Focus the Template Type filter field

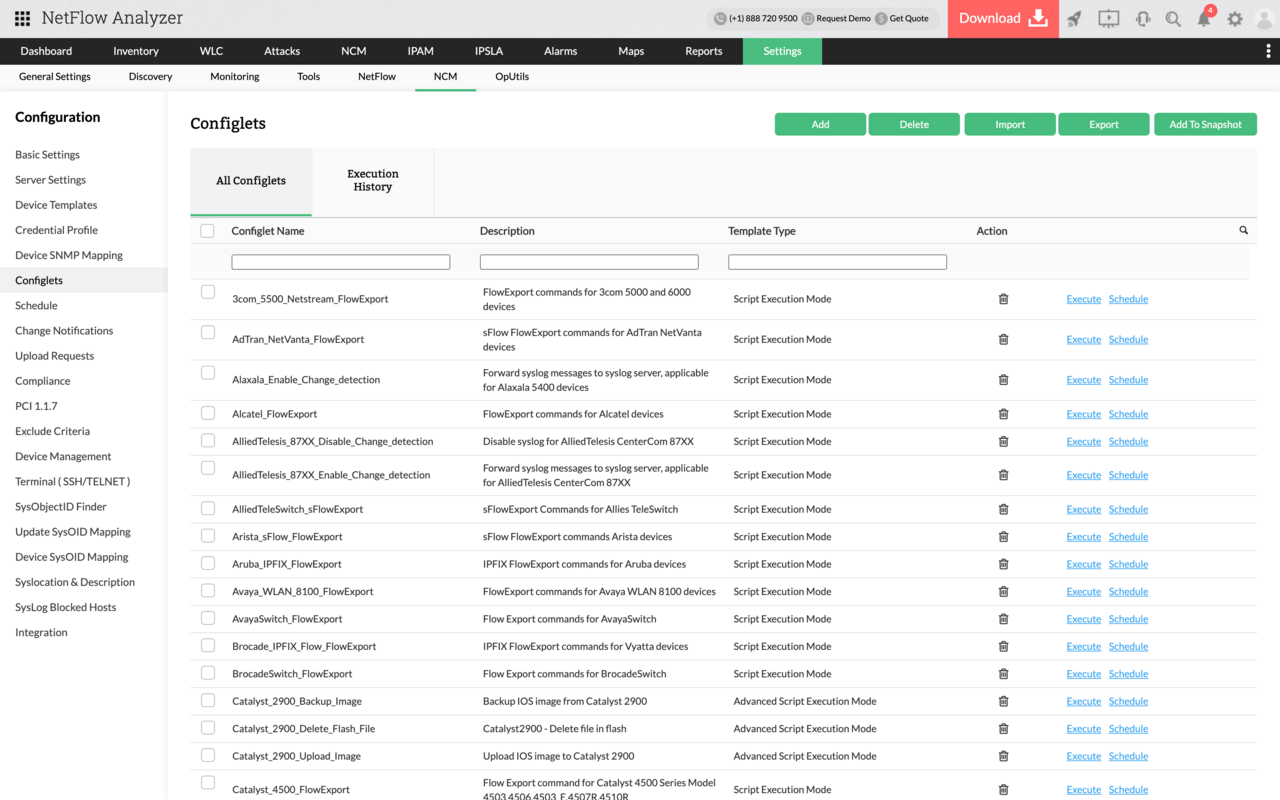(x=837, y=262)
